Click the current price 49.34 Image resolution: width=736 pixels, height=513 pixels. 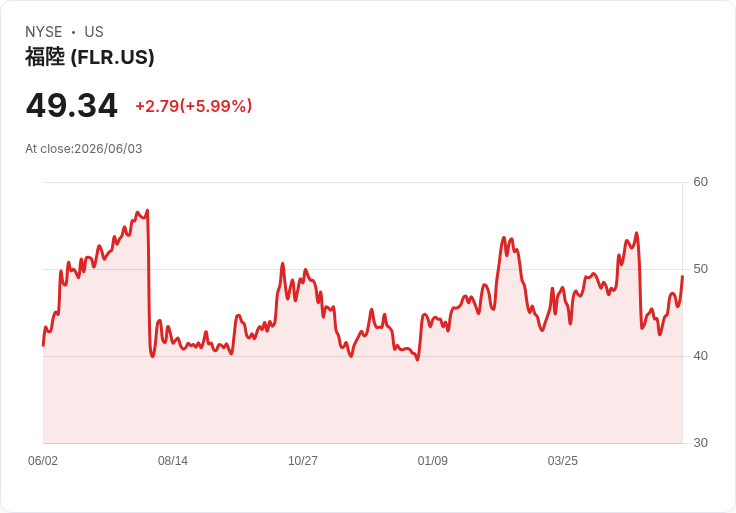(x=71, y=106)
